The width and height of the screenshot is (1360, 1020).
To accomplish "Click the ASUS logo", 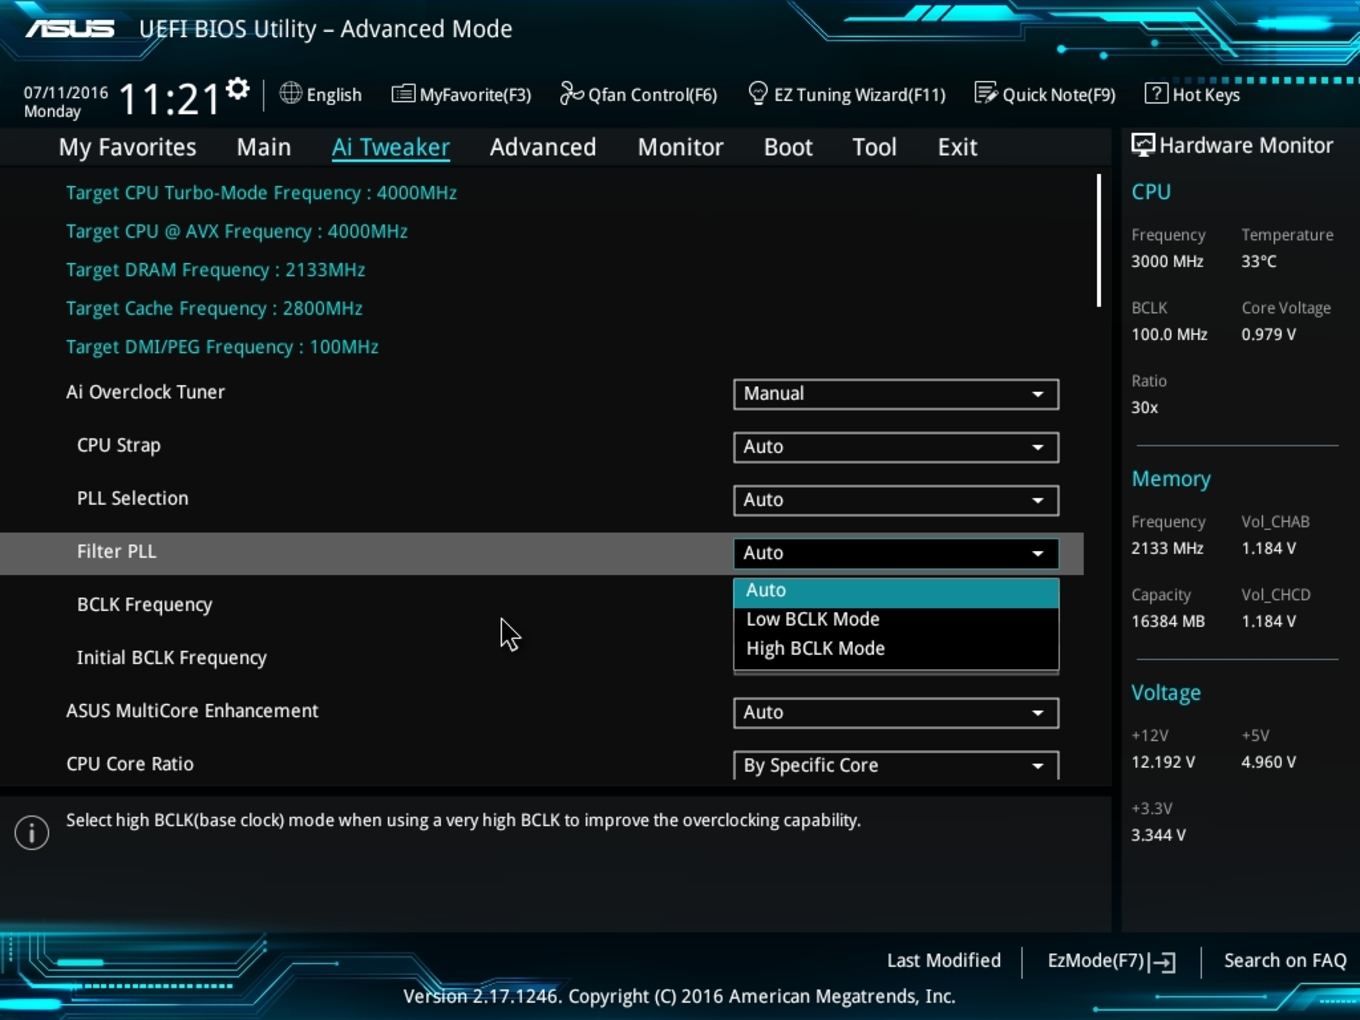I will tap(70, 28).
